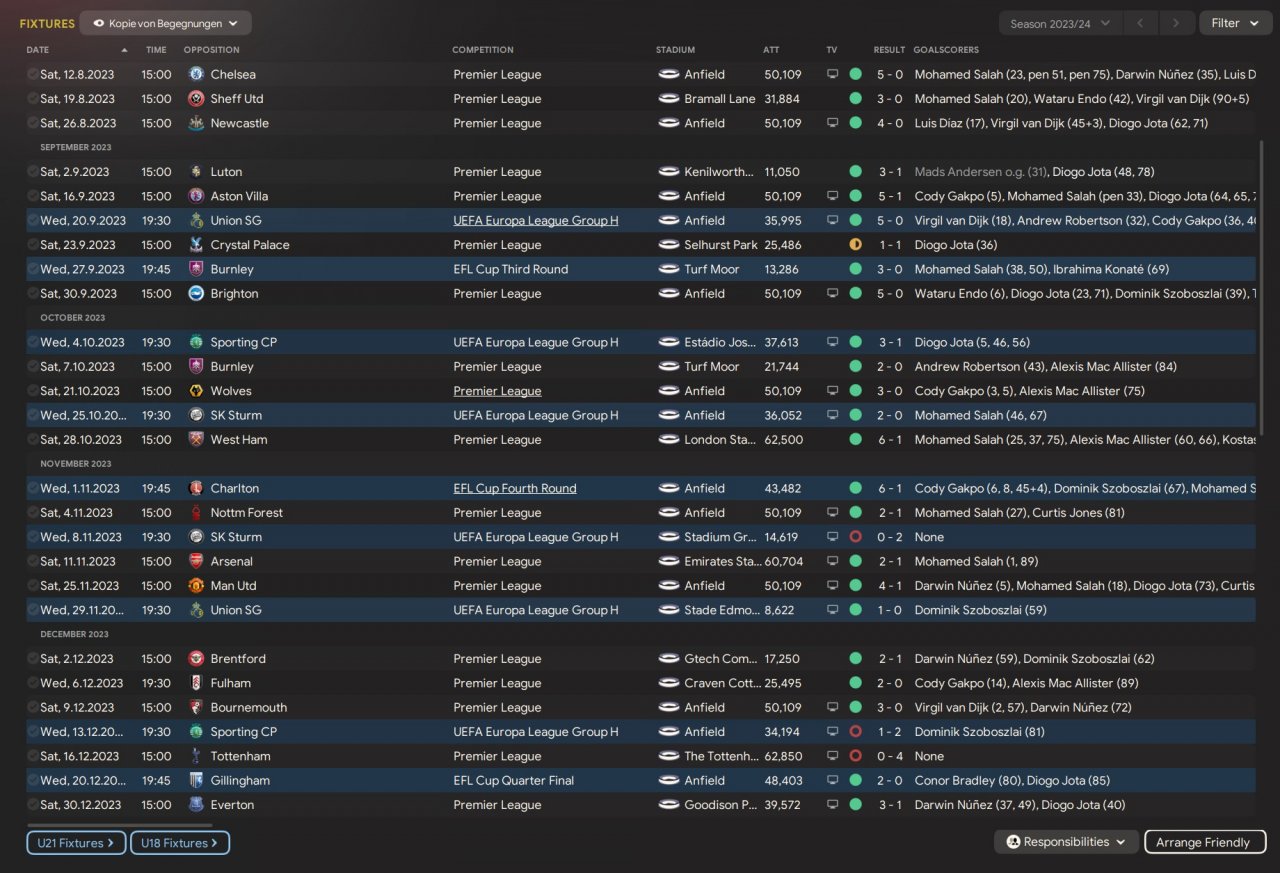Screen dimensions: 1280x873
Task: Click the Charlton club badge
Action: pyautogui.click(x=196, y=489)
